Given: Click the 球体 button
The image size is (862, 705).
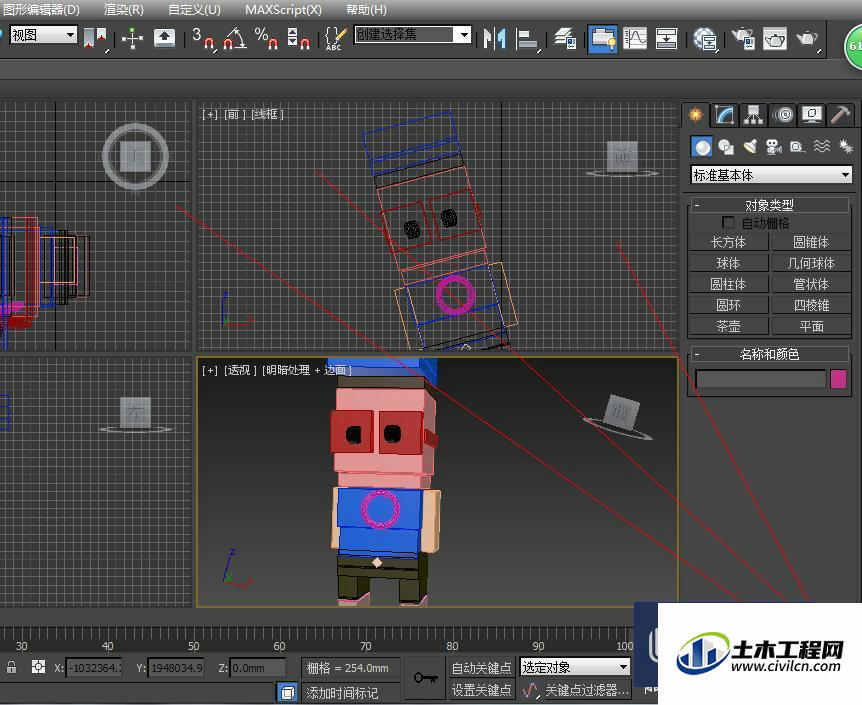Looking at the screenshot, I should point(728,263).
